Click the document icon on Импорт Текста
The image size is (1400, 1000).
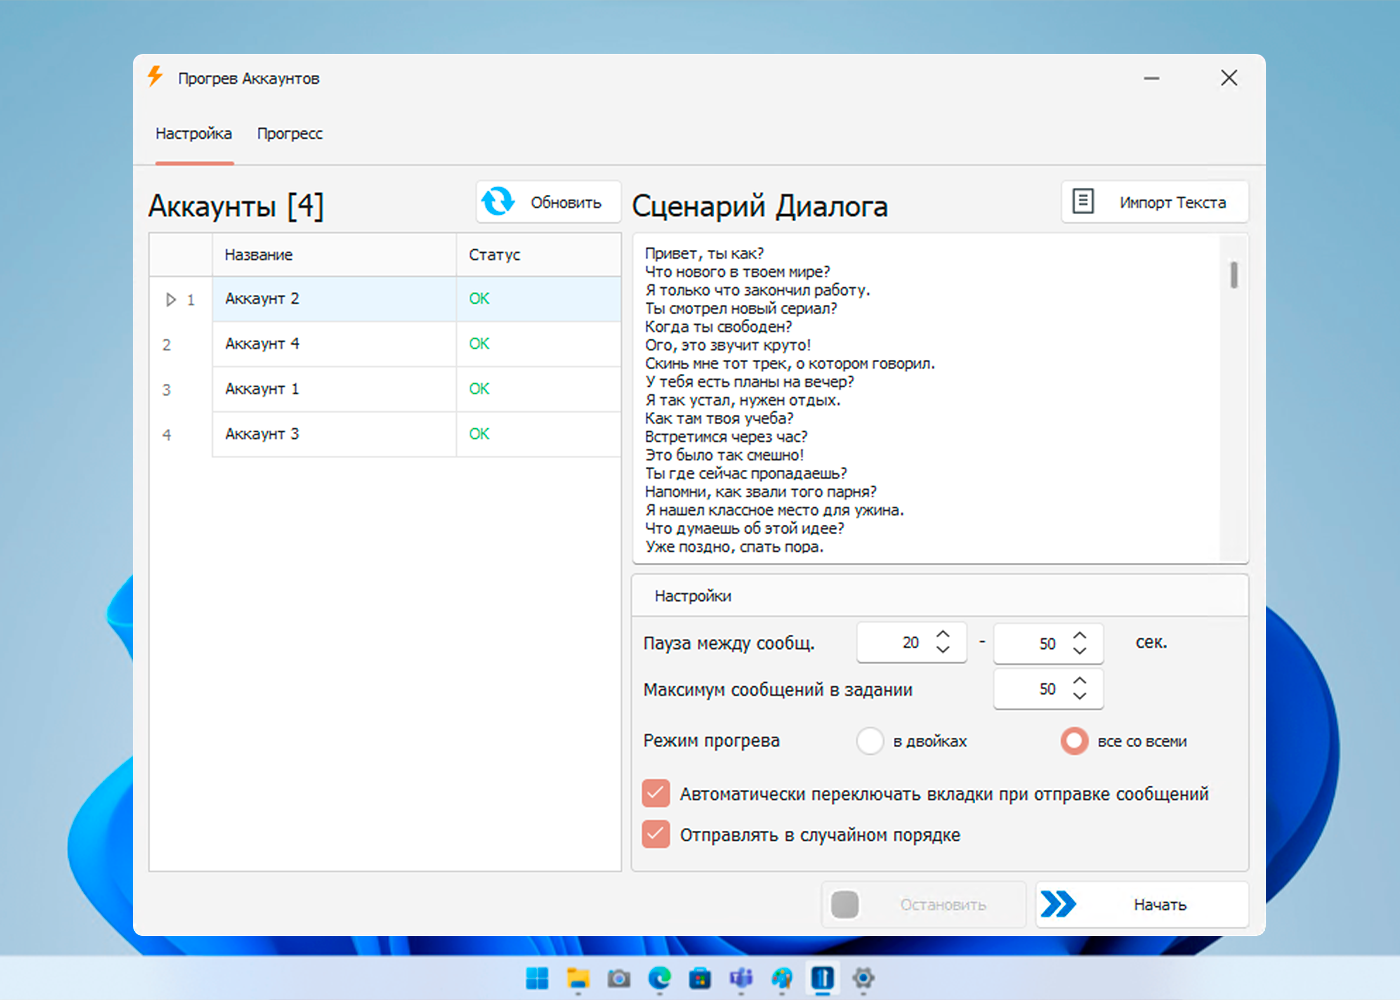tap(1083, 201)
